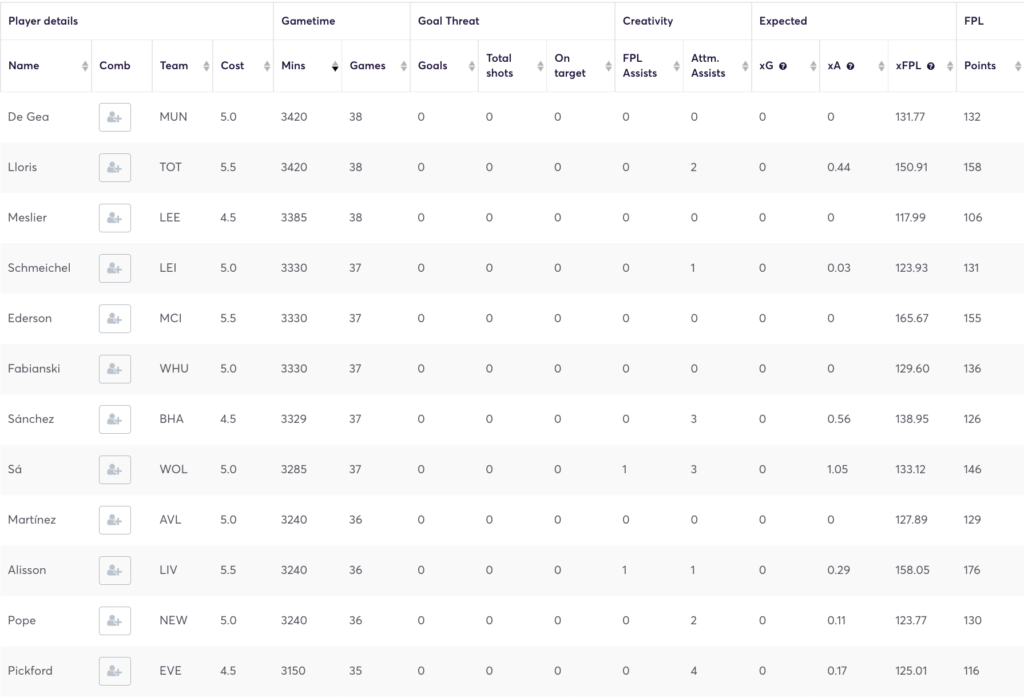Toggle sorting on the Cost column
The width and height of the screenshot is (1024, 697).
click(x=268, y=66)
